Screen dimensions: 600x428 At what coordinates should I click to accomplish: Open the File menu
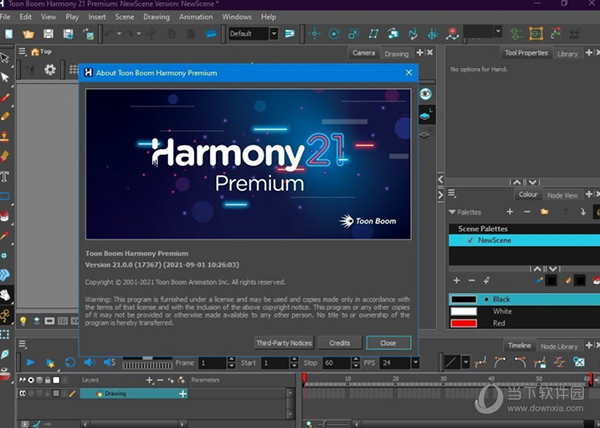pyautogui.click(x=5, y=17)
